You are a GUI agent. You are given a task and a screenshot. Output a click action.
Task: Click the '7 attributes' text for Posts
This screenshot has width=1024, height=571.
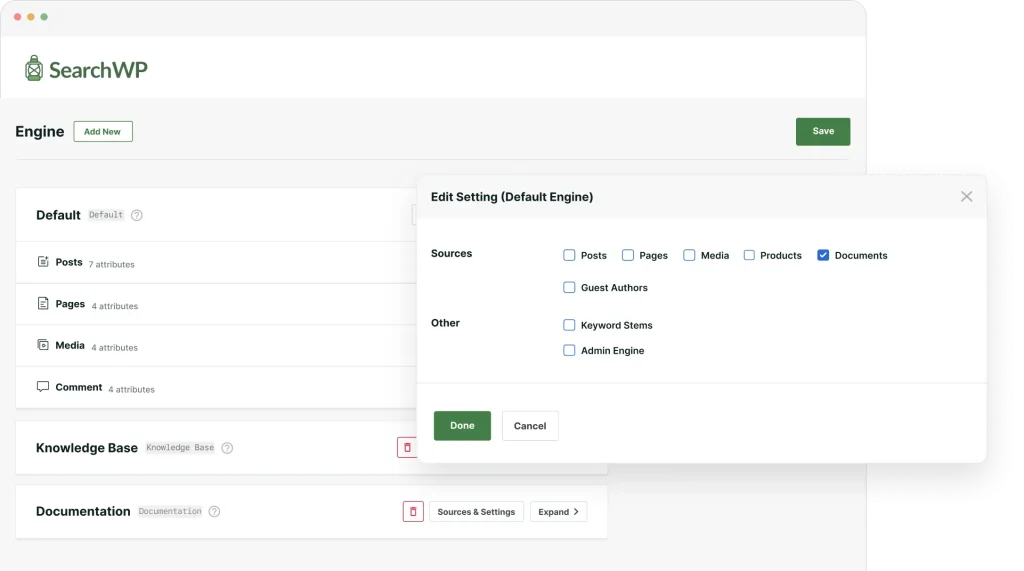112,265
